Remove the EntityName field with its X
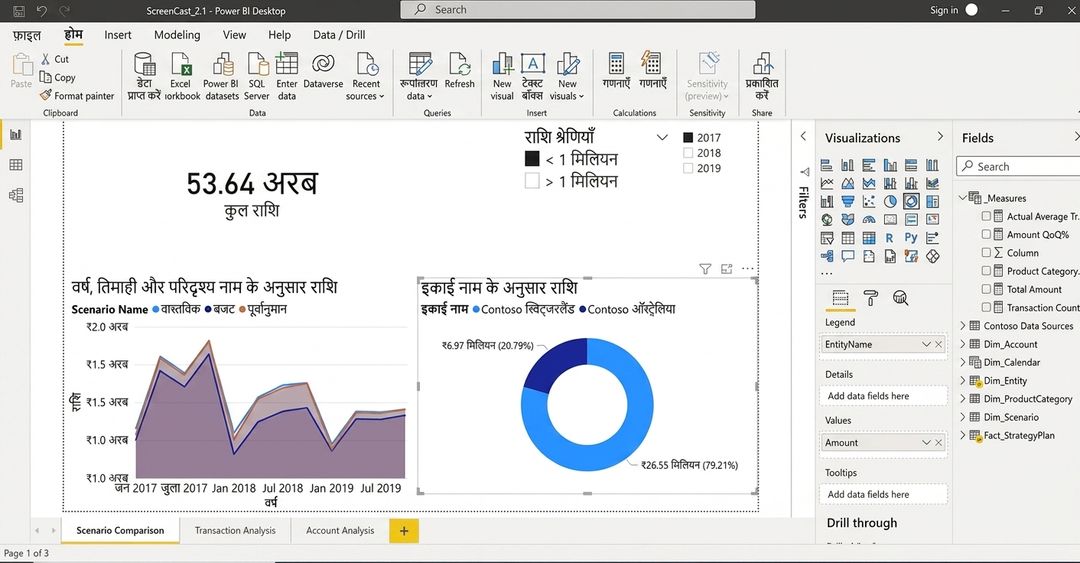The width and height of the screenshot is (1080, 563). tap(939, 344)
